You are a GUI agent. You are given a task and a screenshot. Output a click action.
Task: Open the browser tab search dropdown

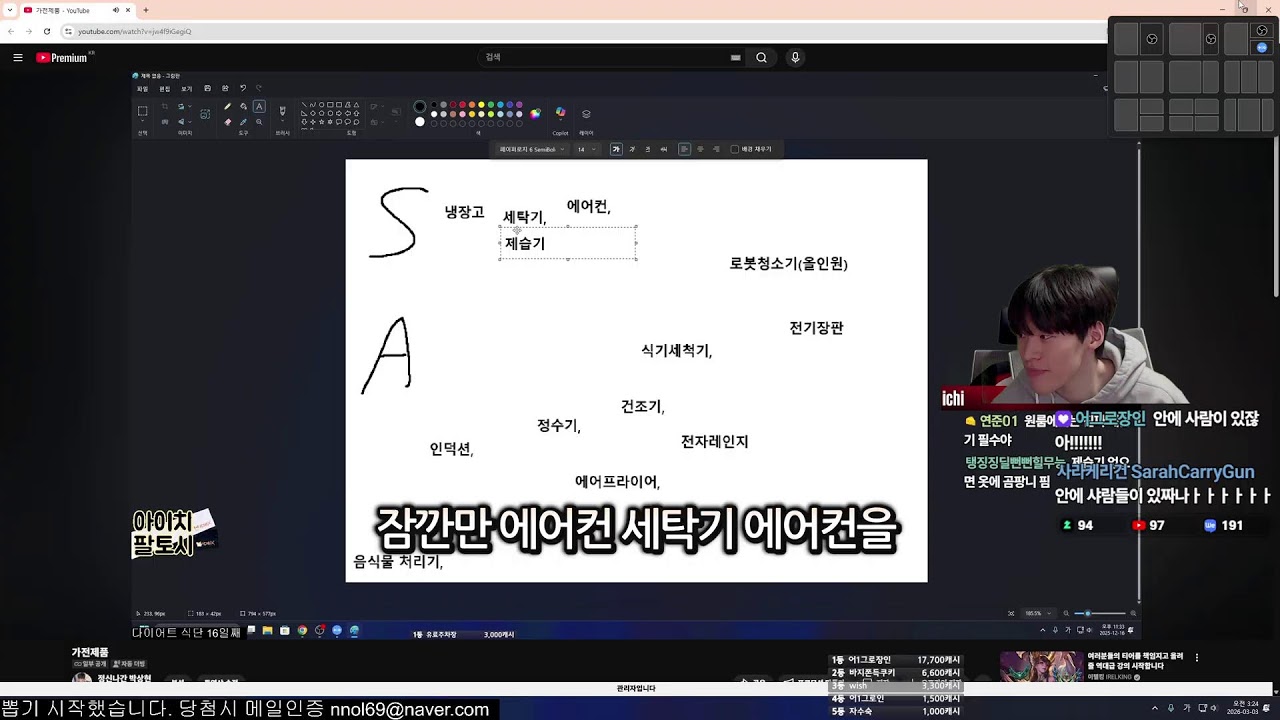click(9, 10)
